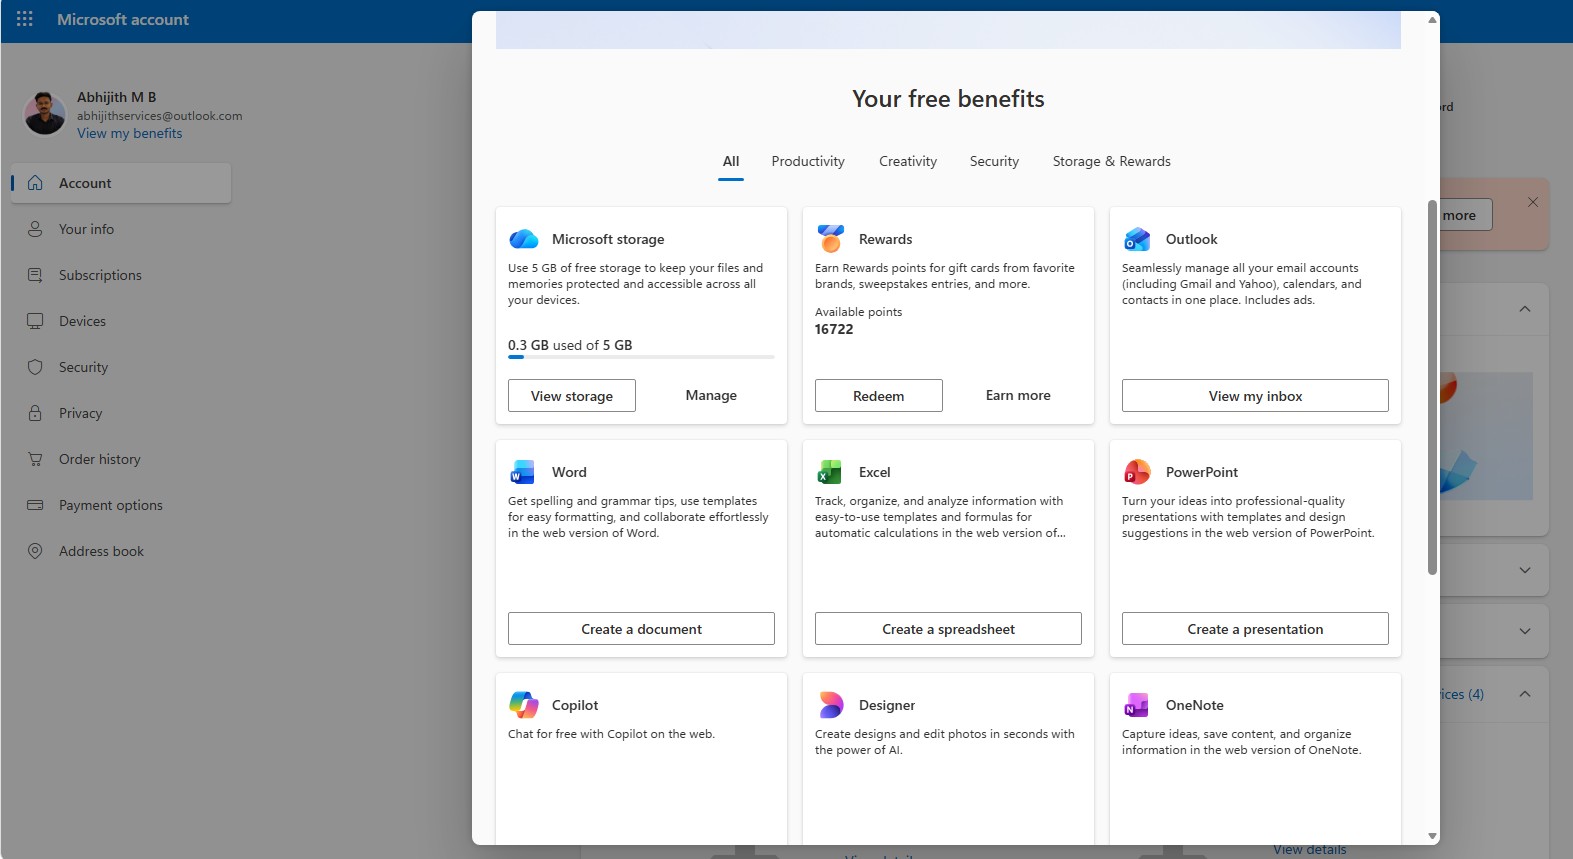Viewport: 1573px width, 859px height.
Task: Click the View details link in background
Action: pyautogui.click(x=1310, y=850)
